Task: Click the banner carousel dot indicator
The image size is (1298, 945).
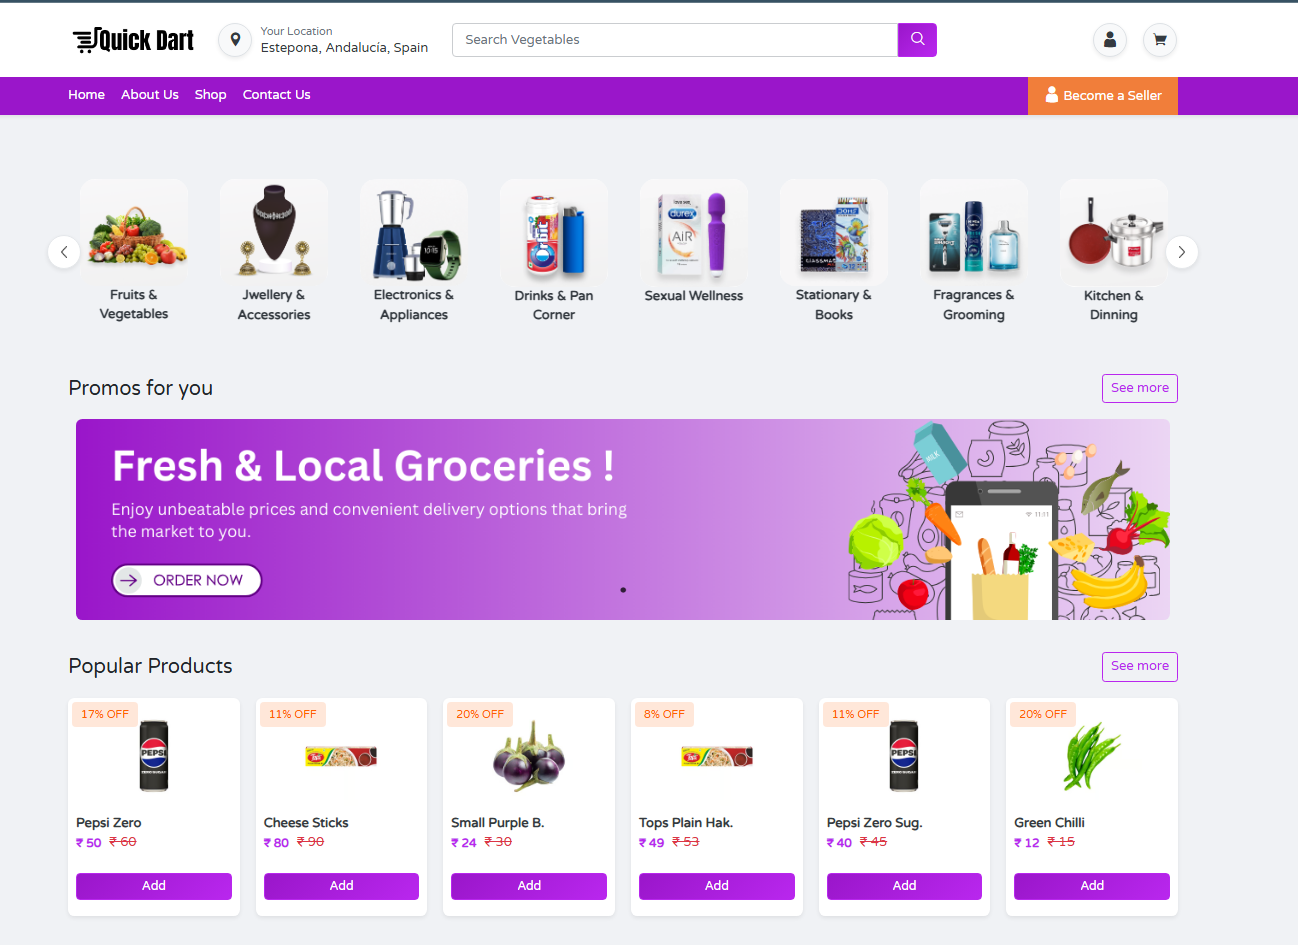Action: tap(623, 590)
